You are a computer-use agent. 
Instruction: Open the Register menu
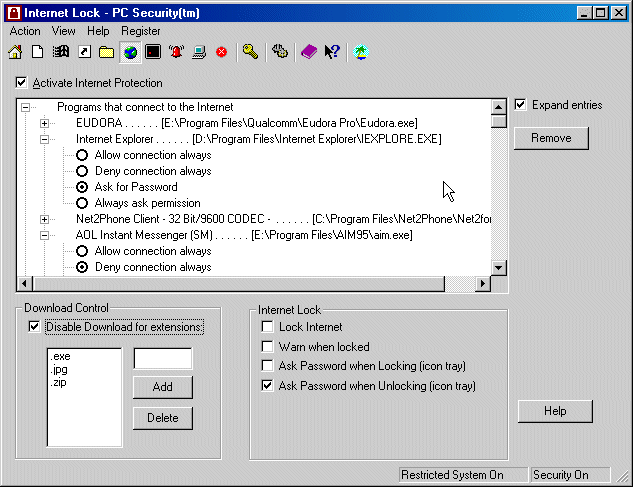click(140, 31)
